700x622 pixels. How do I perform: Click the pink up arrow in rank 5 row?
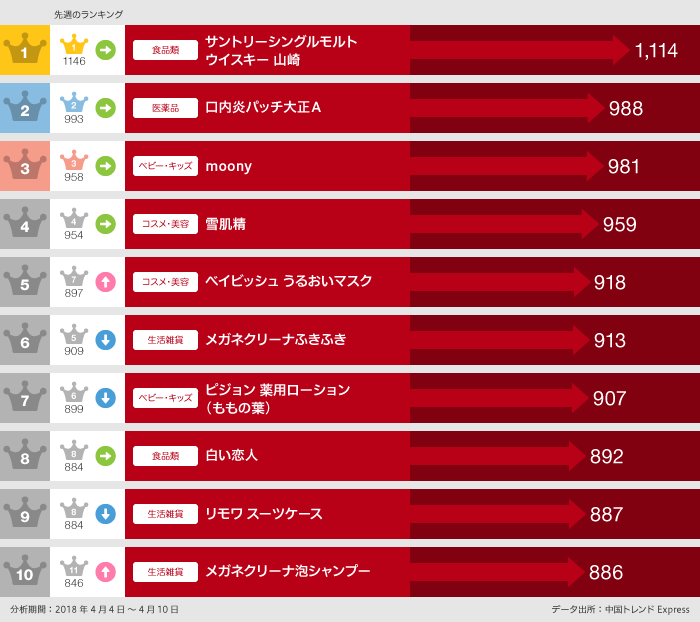105,282
